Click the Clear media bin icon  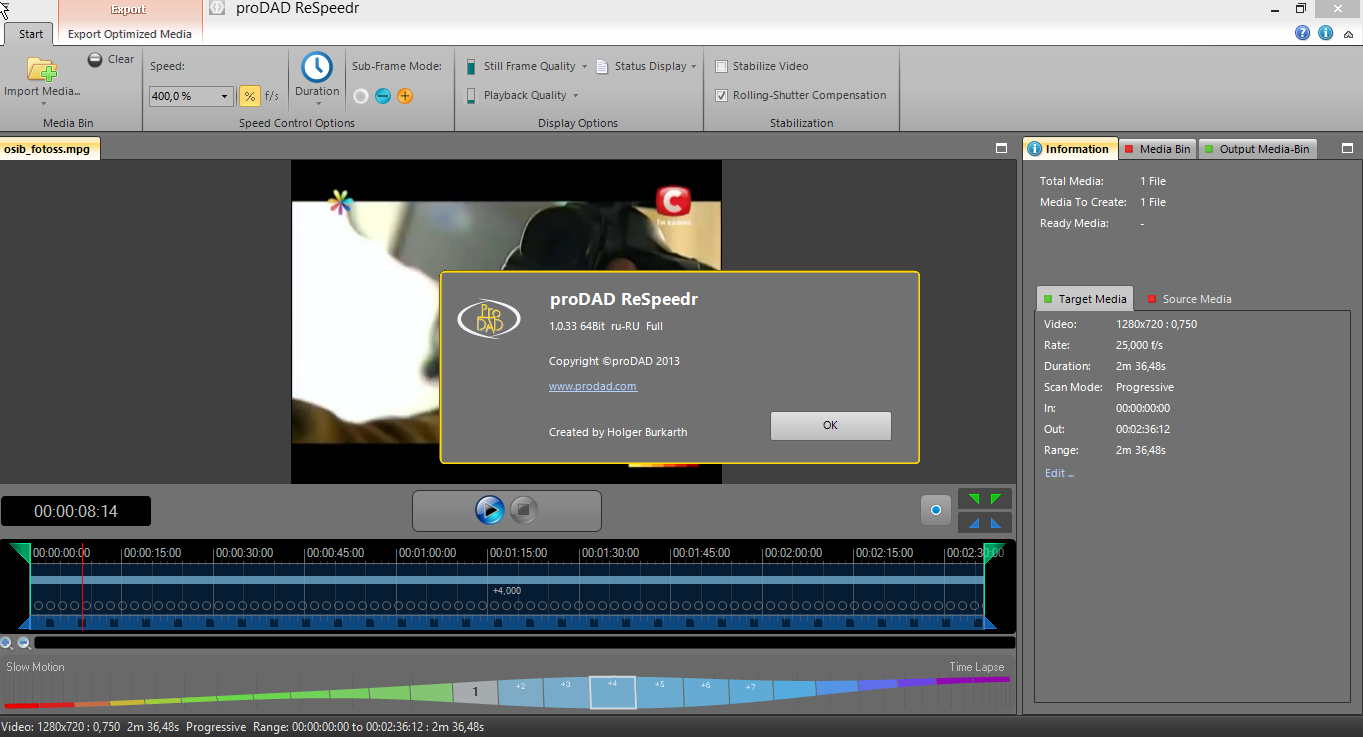click(95, 60)
